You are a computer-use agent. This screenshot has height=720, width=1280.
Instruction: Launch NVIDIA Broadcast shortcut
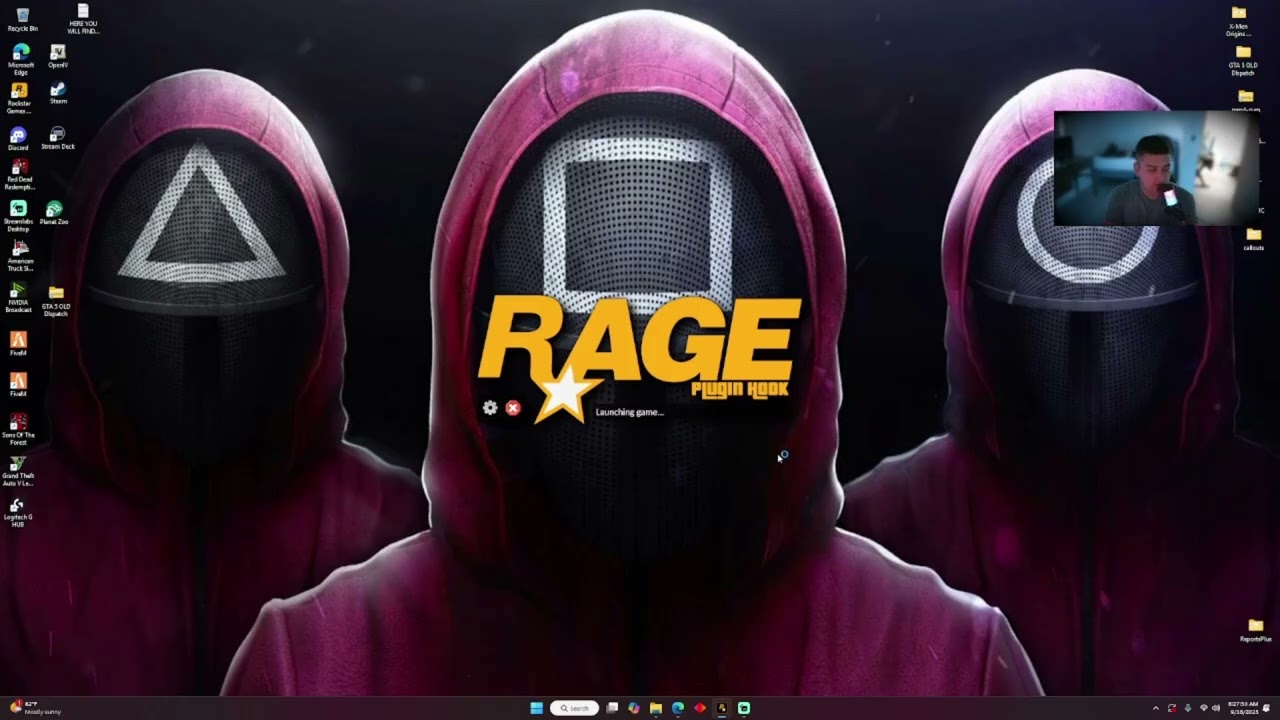(18, 298)
